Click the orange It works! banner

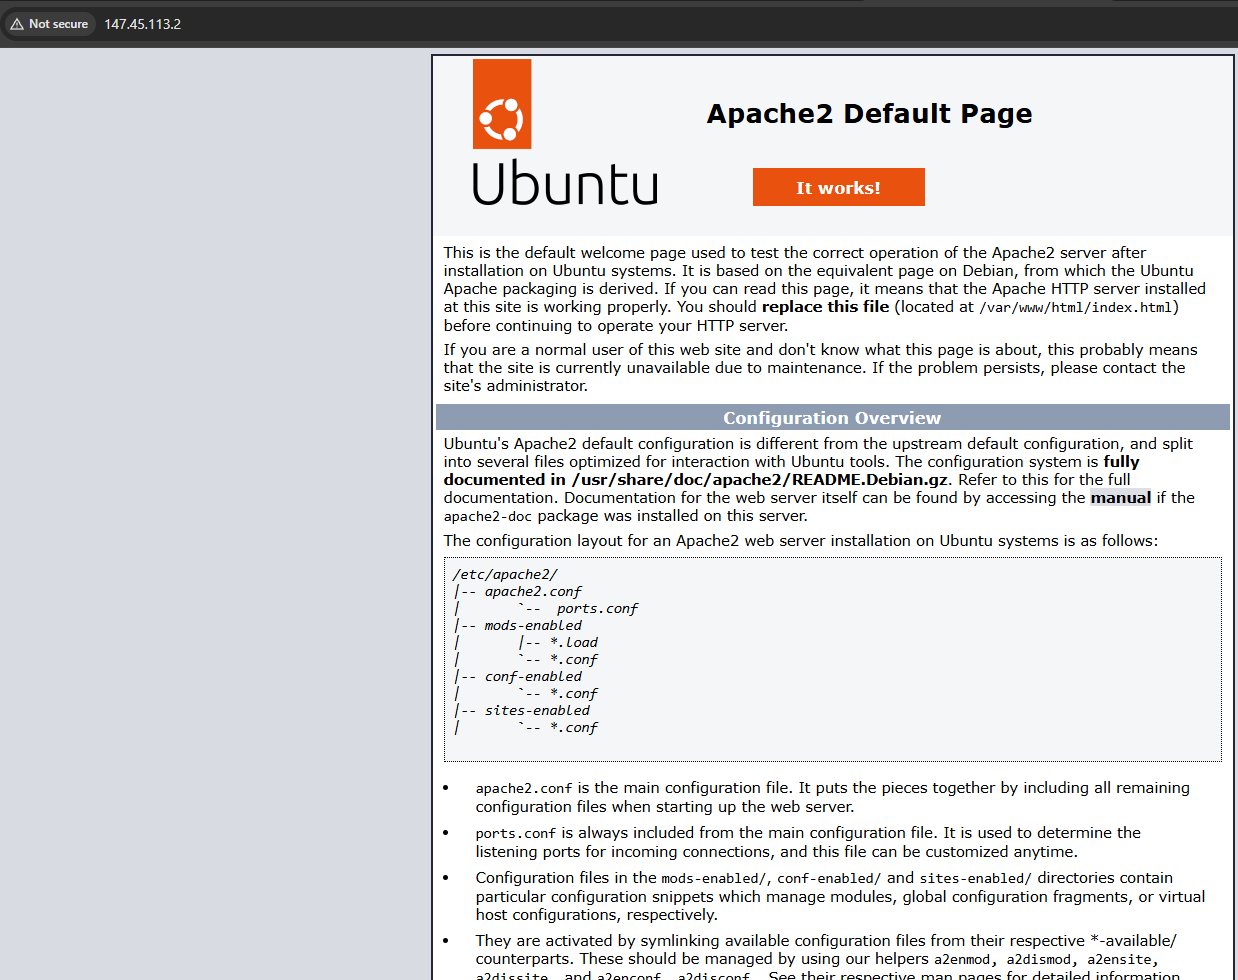coord(838,187)
